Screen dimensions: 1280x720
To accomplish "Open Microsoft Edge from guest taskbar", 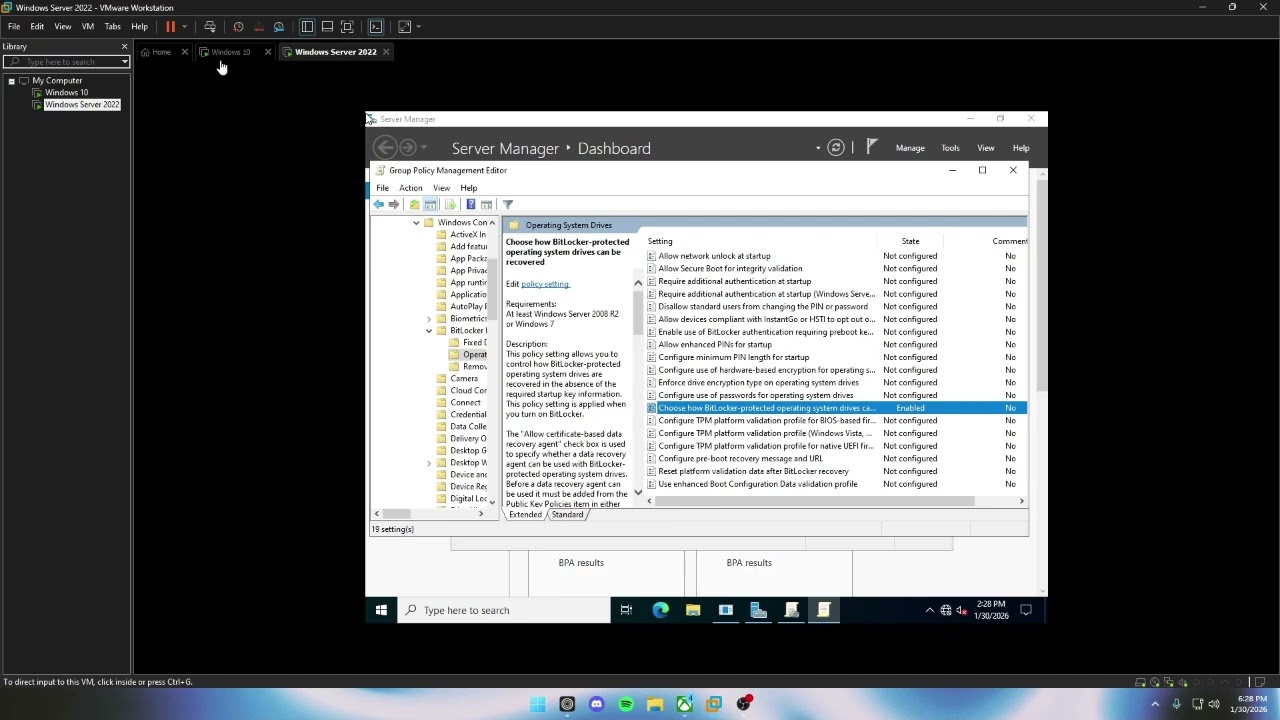I will [660, 610].
